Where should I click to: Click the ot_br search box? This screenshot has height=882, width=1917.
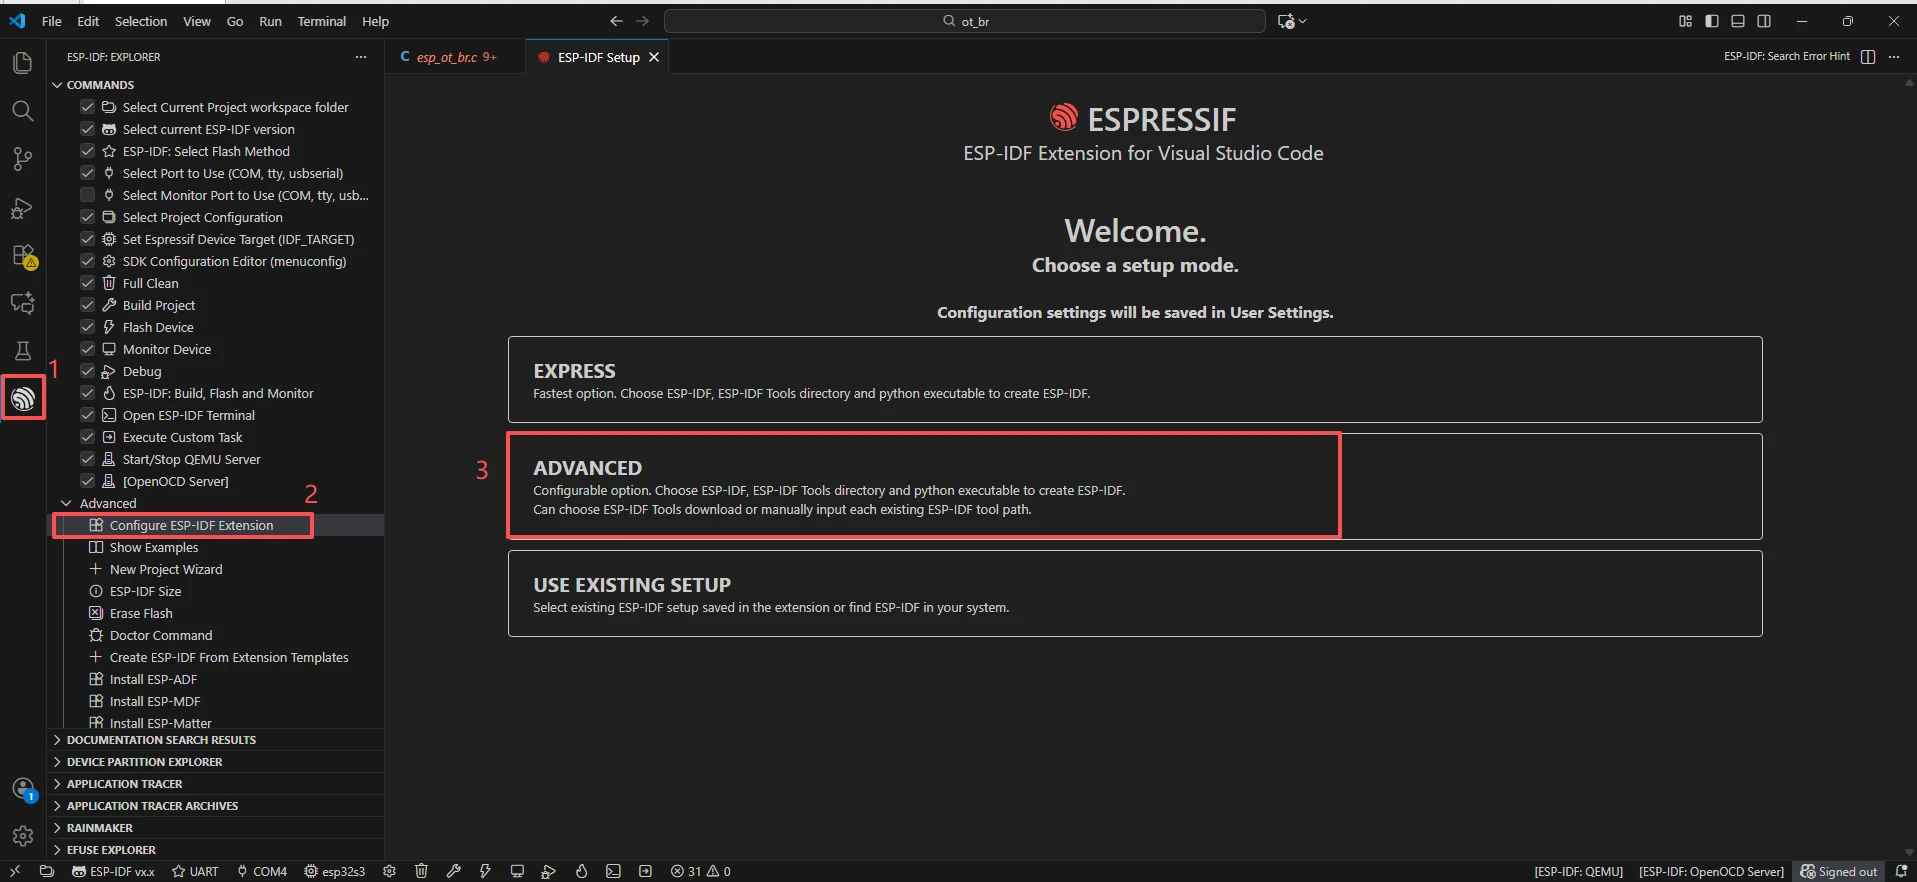[x=964, y=21]
